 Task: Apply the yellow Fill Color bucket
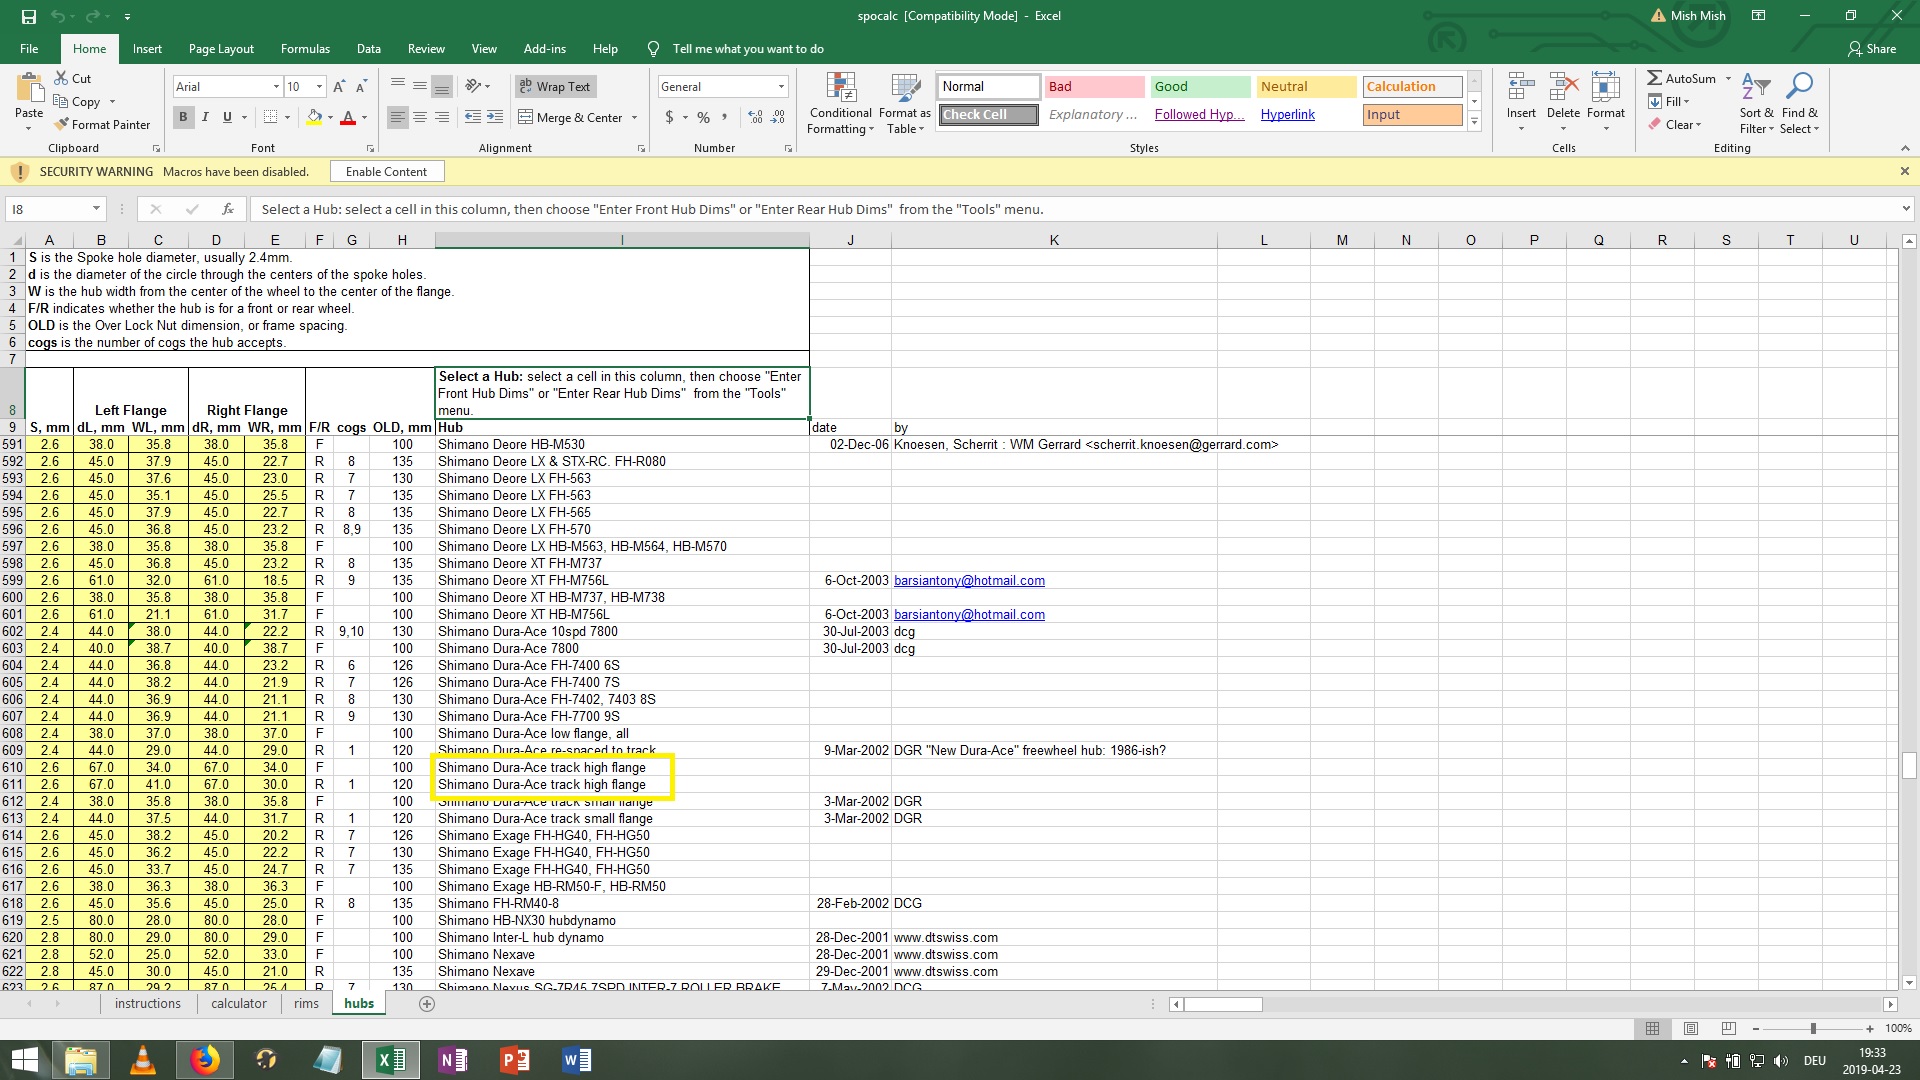(315, 117)
